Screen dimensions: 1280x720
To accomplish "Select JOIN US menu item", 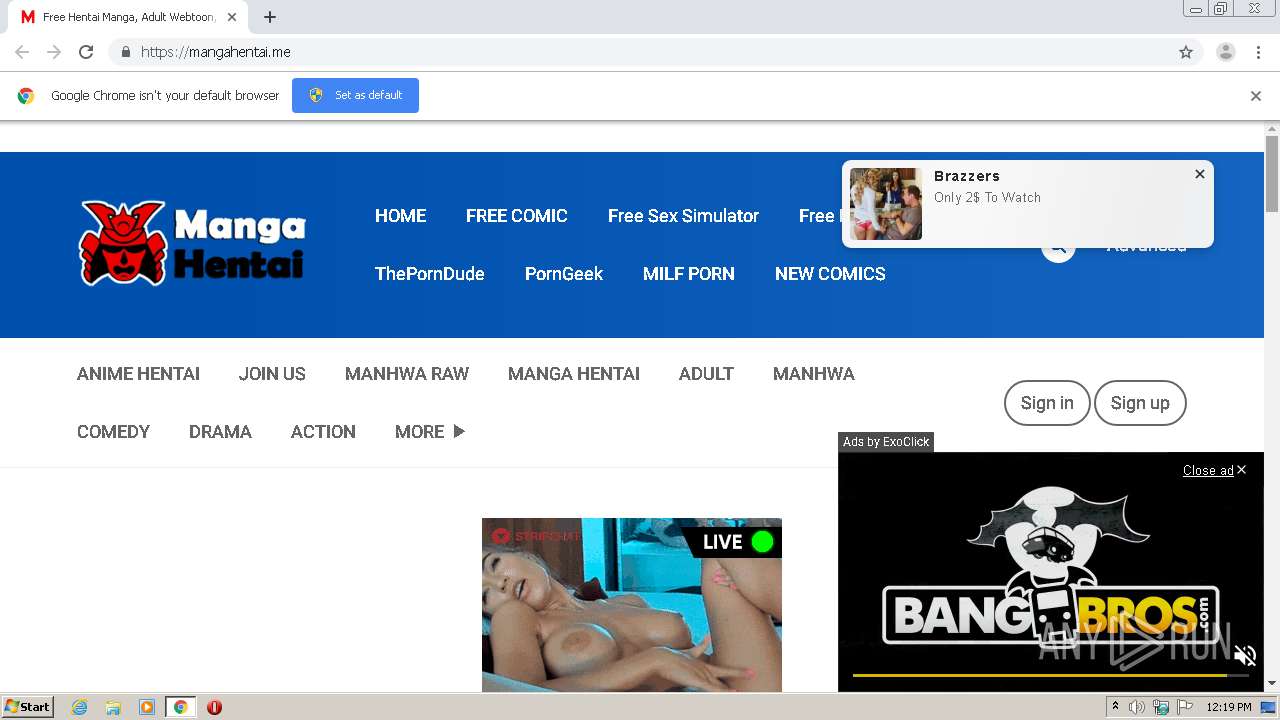I will [272, 374].
